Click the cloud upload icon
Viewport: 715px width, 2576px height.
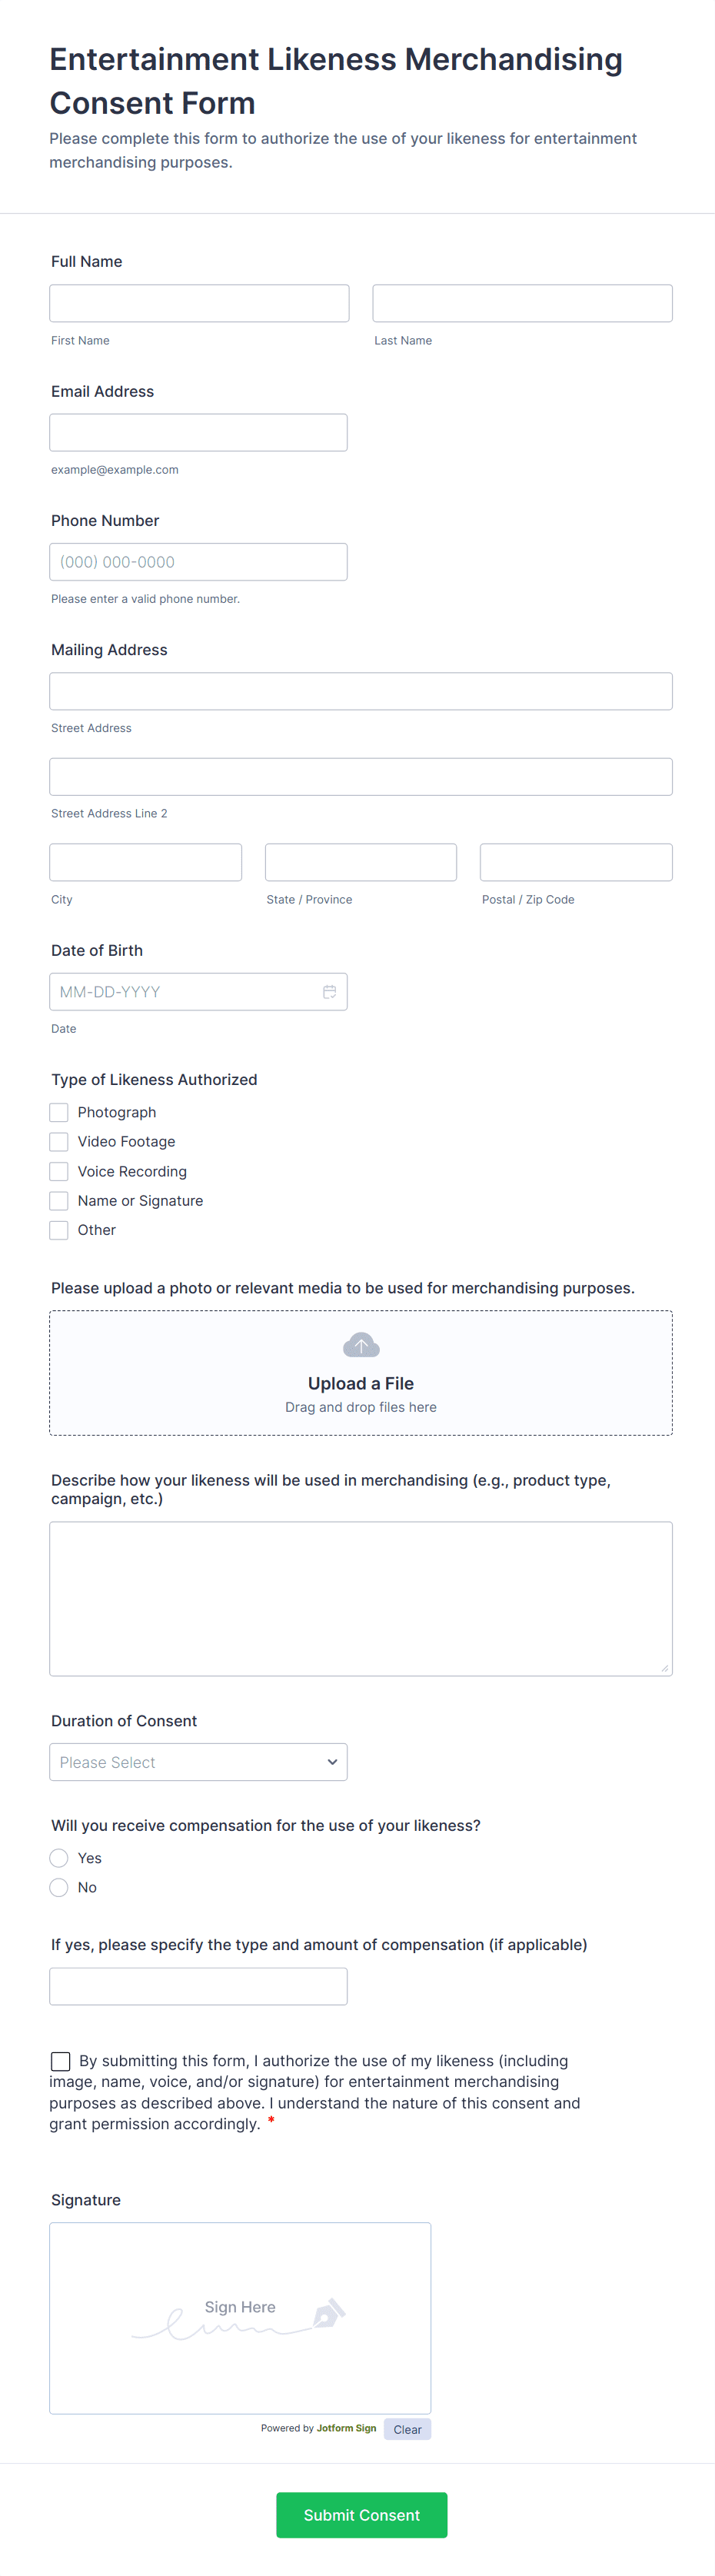pos(361,1345)
